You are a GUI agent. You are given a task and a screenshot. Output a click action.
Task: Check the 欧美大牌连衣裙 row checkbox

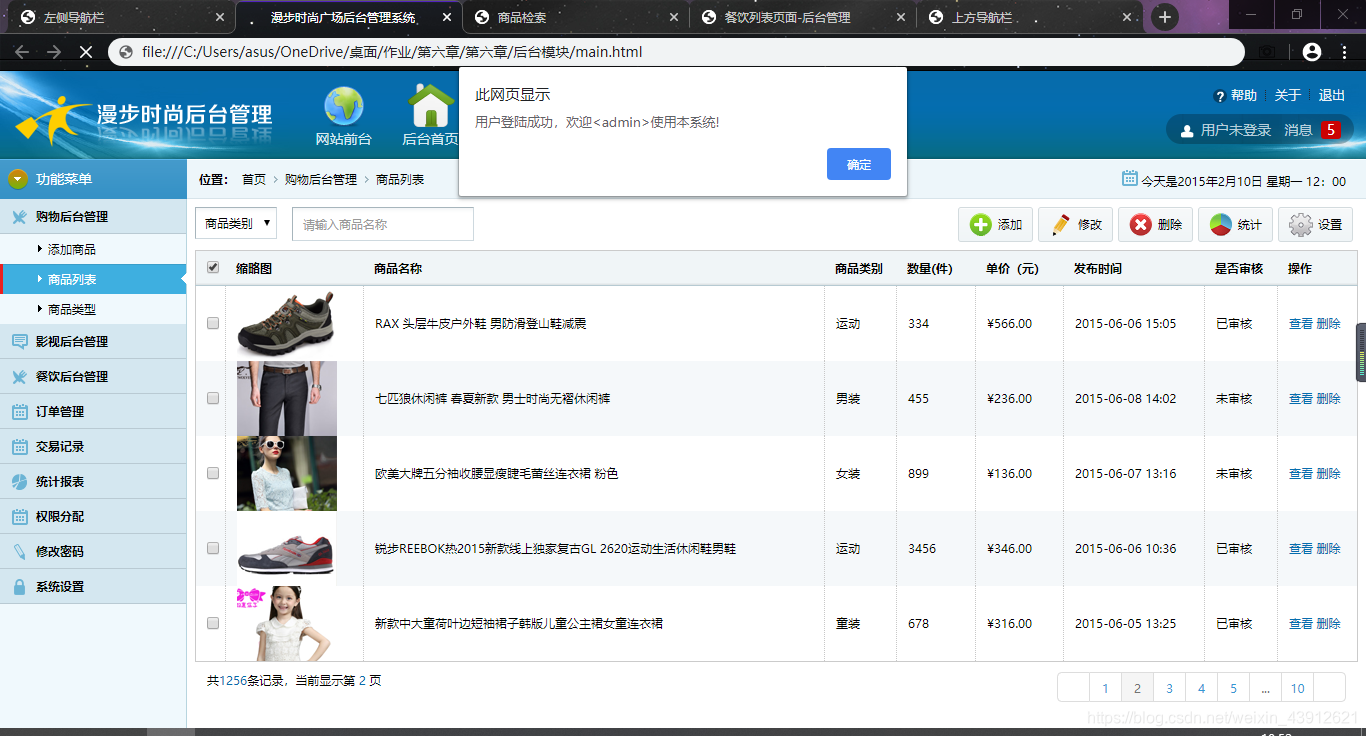point(212,473)
